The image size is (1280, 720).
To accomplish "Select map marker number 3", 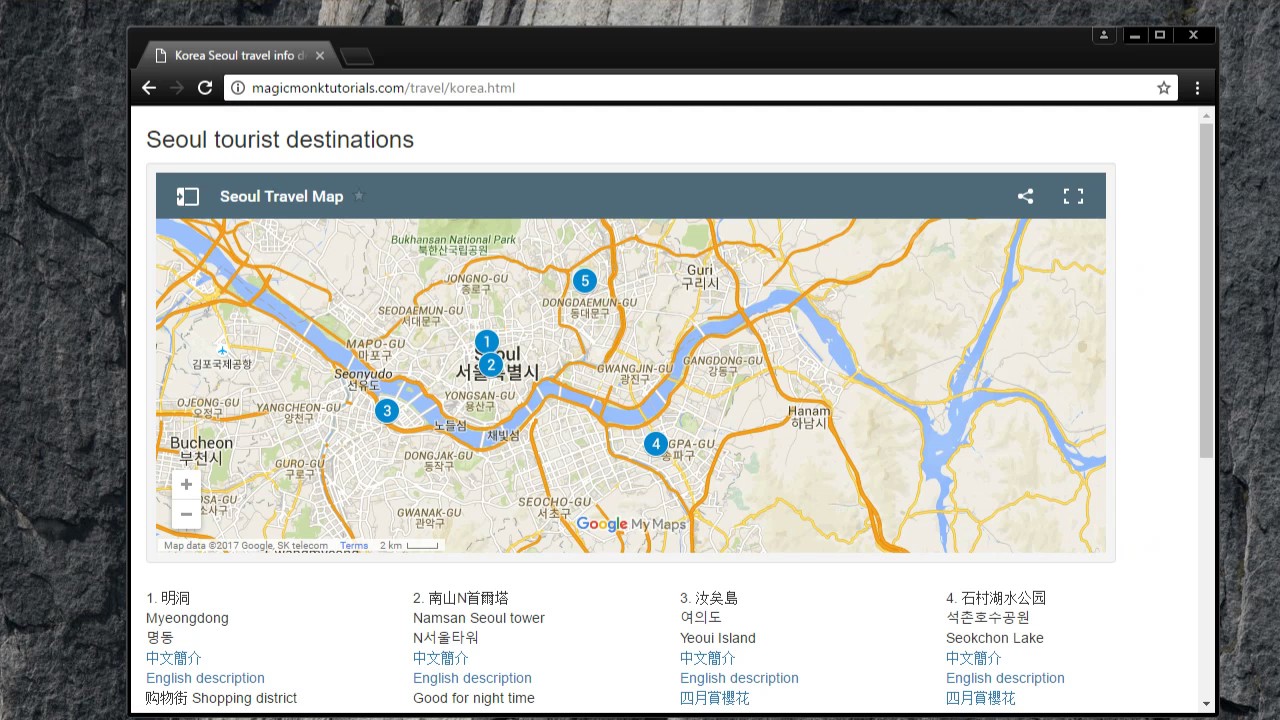I will pyautogui.click(x=387, y=410).
